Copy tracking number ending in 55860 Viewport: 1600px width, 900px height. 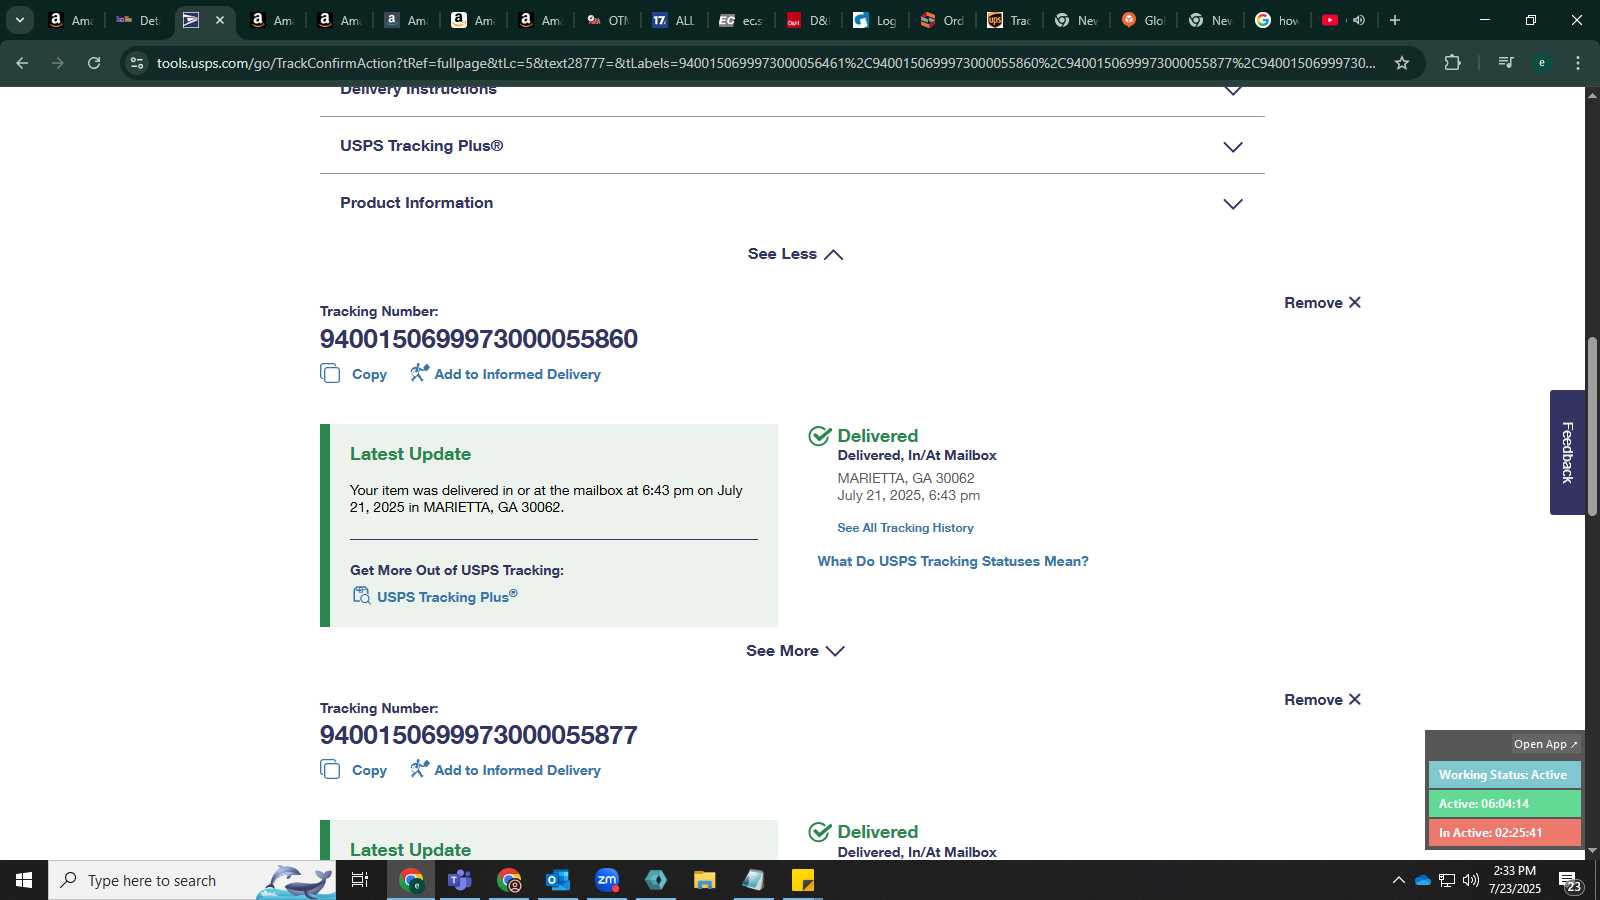click(354, 374)
